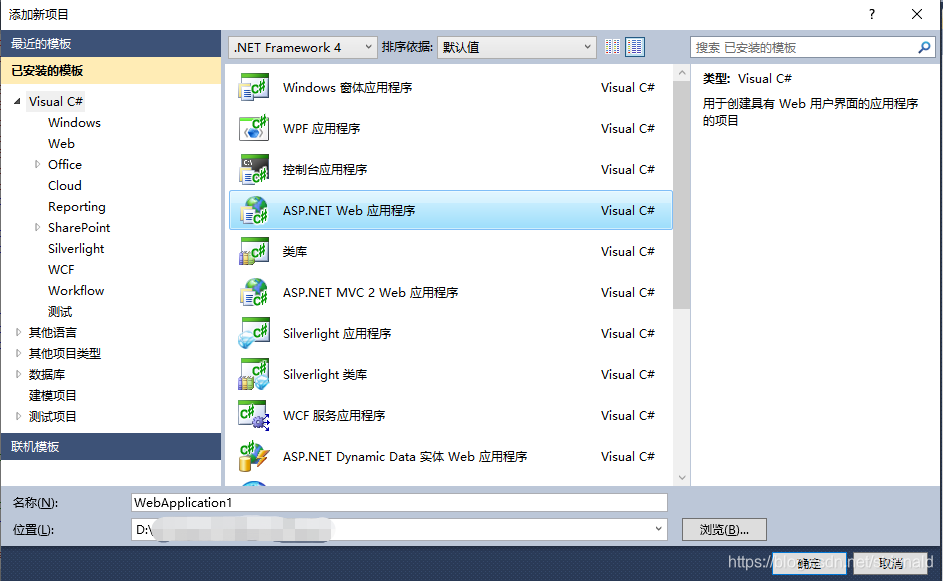Viewport: 943px width, 581px height.
Task: Expand the SharePoint tree node
Action: 37,227
